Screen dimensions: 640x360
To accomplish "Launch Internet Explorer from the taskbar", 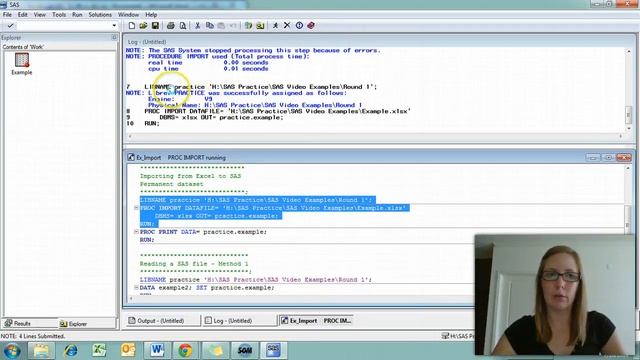I will click(x=70, y=350).
